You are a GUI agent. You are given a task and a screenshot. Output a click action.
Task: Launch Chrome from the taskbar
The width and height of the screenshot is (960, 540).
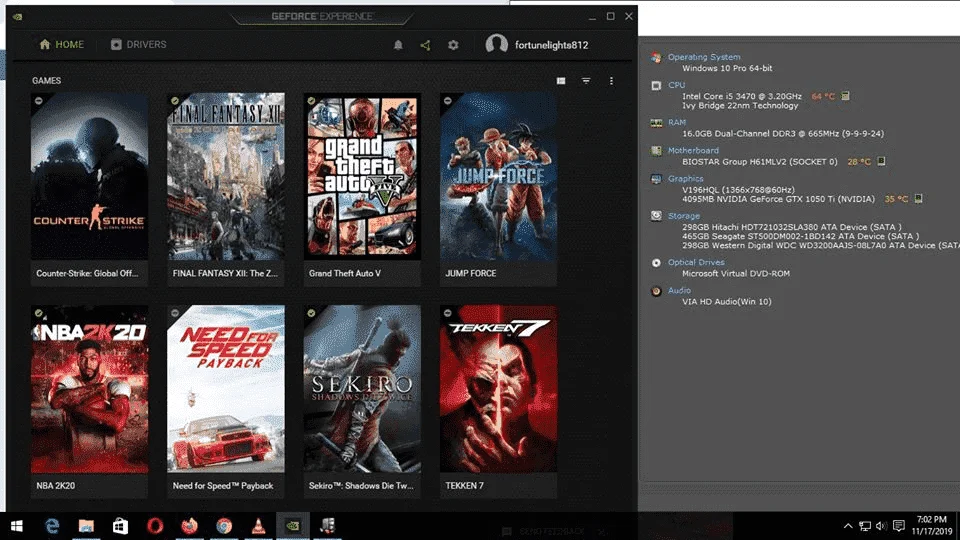[224, 526]
